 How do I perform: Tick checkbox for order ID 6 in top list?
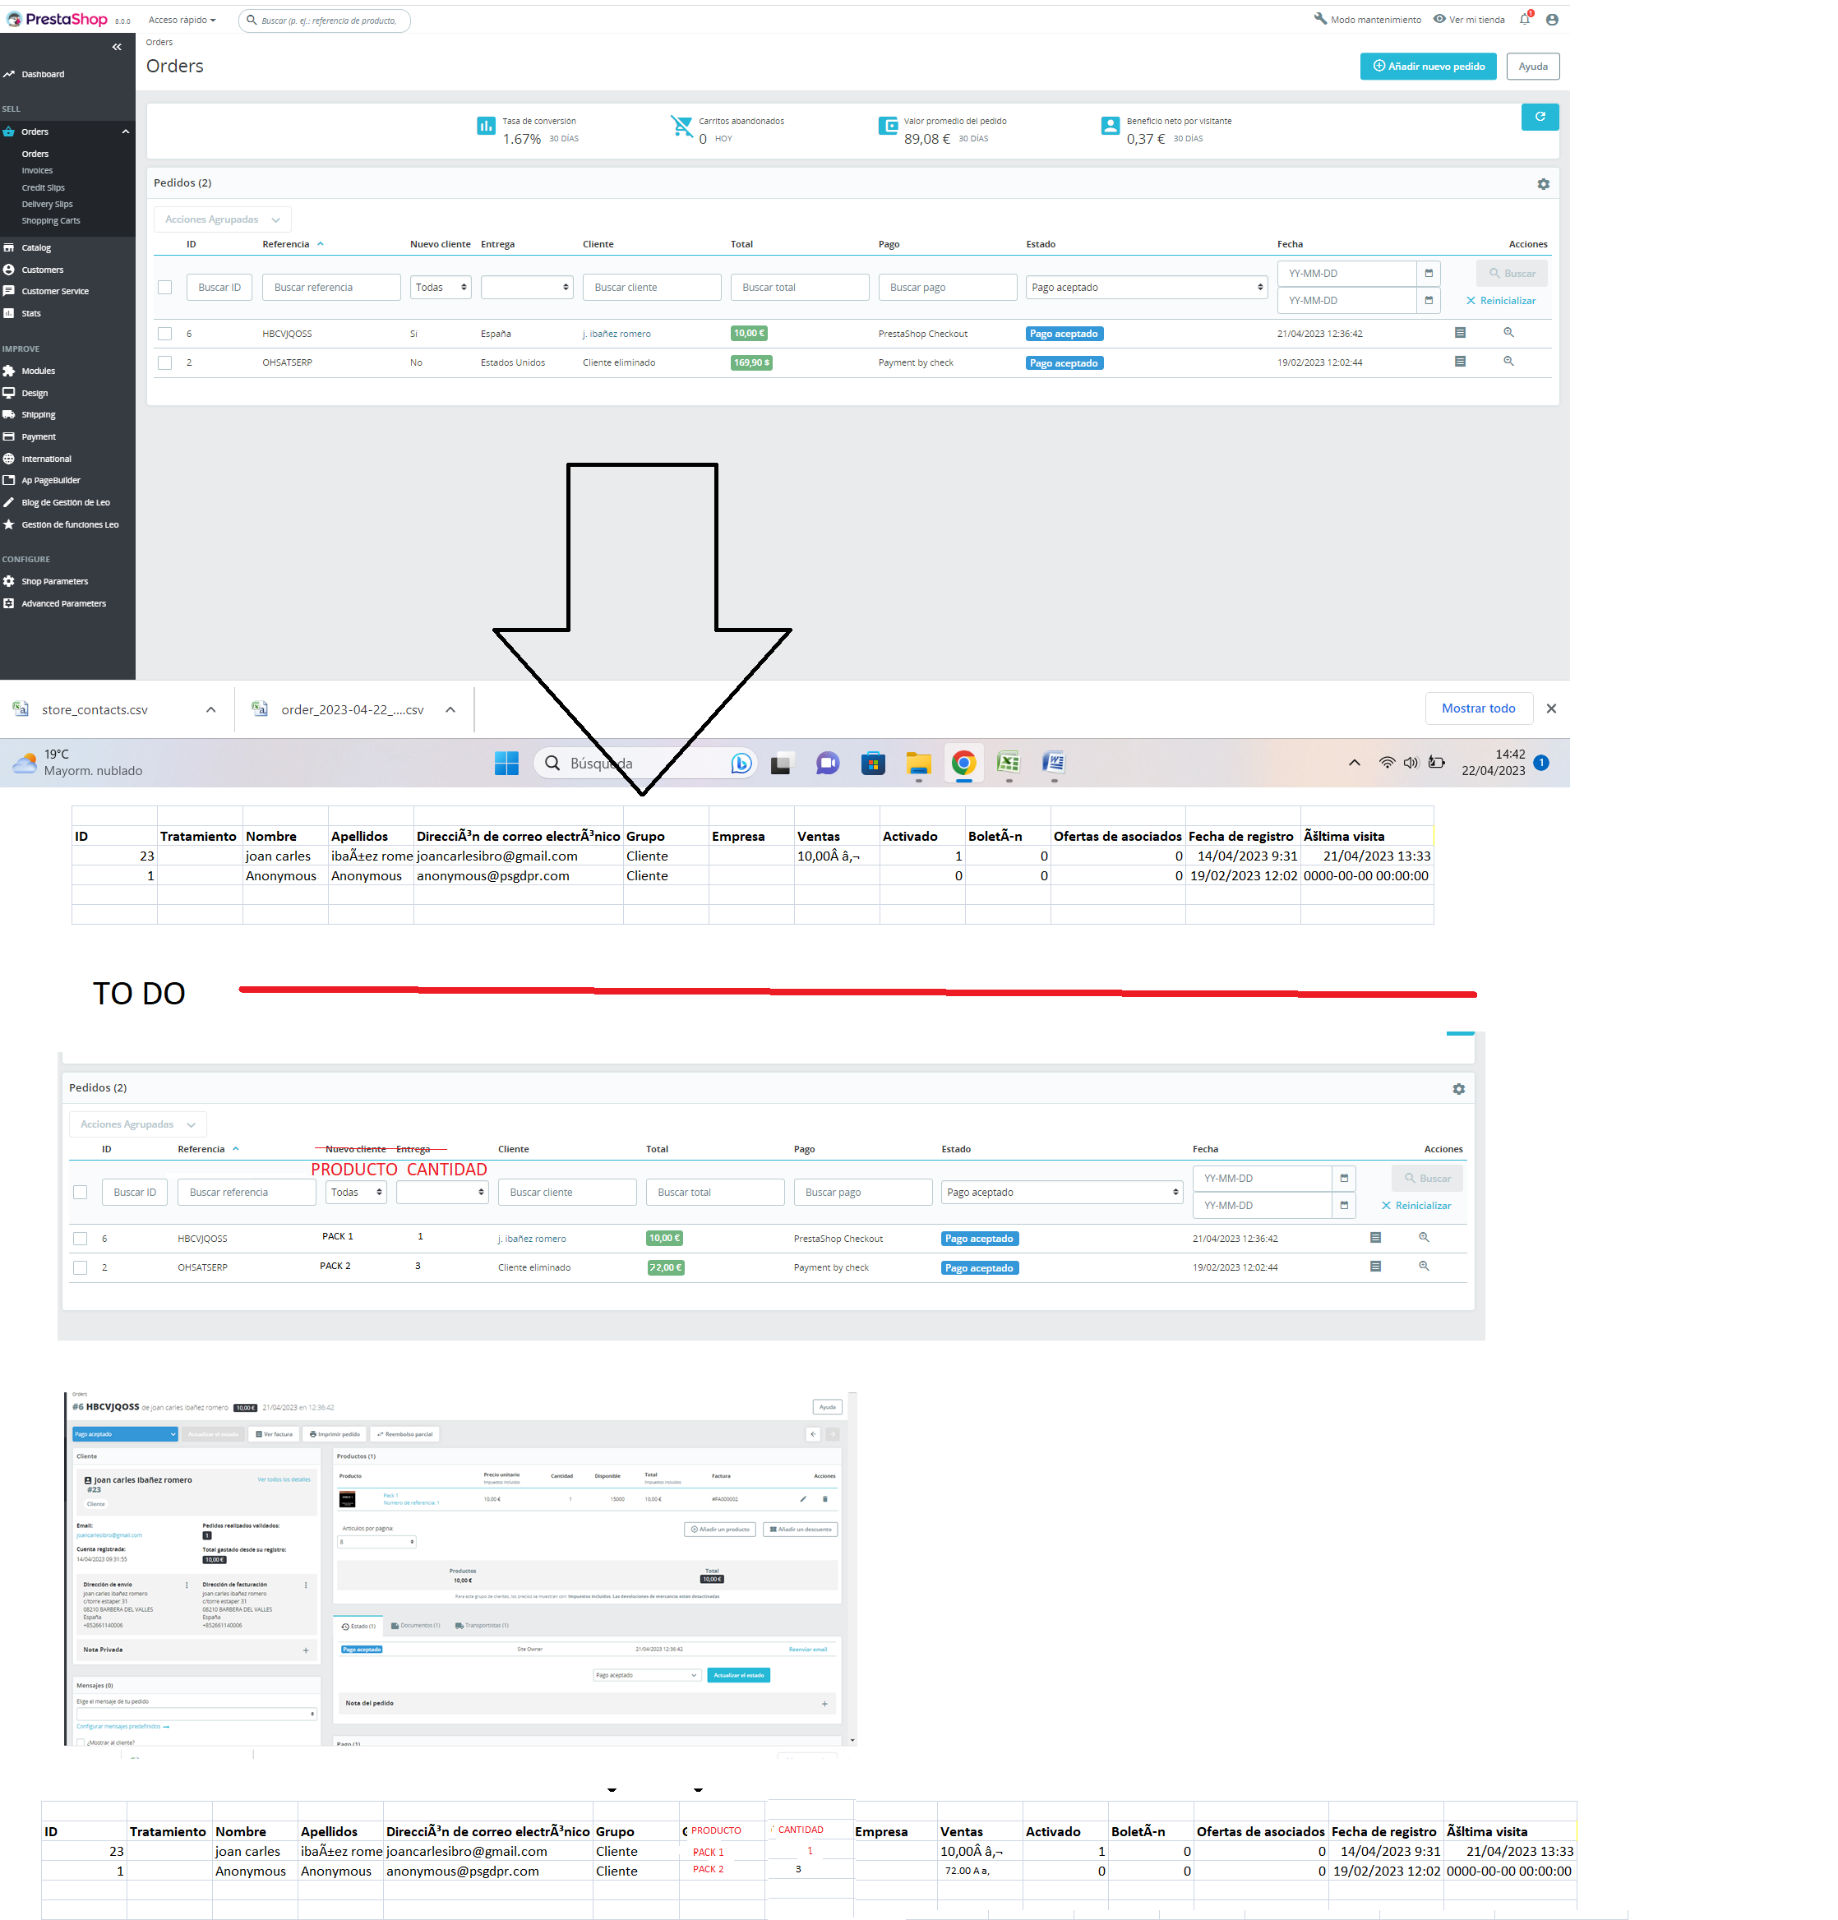pos(165,333)
